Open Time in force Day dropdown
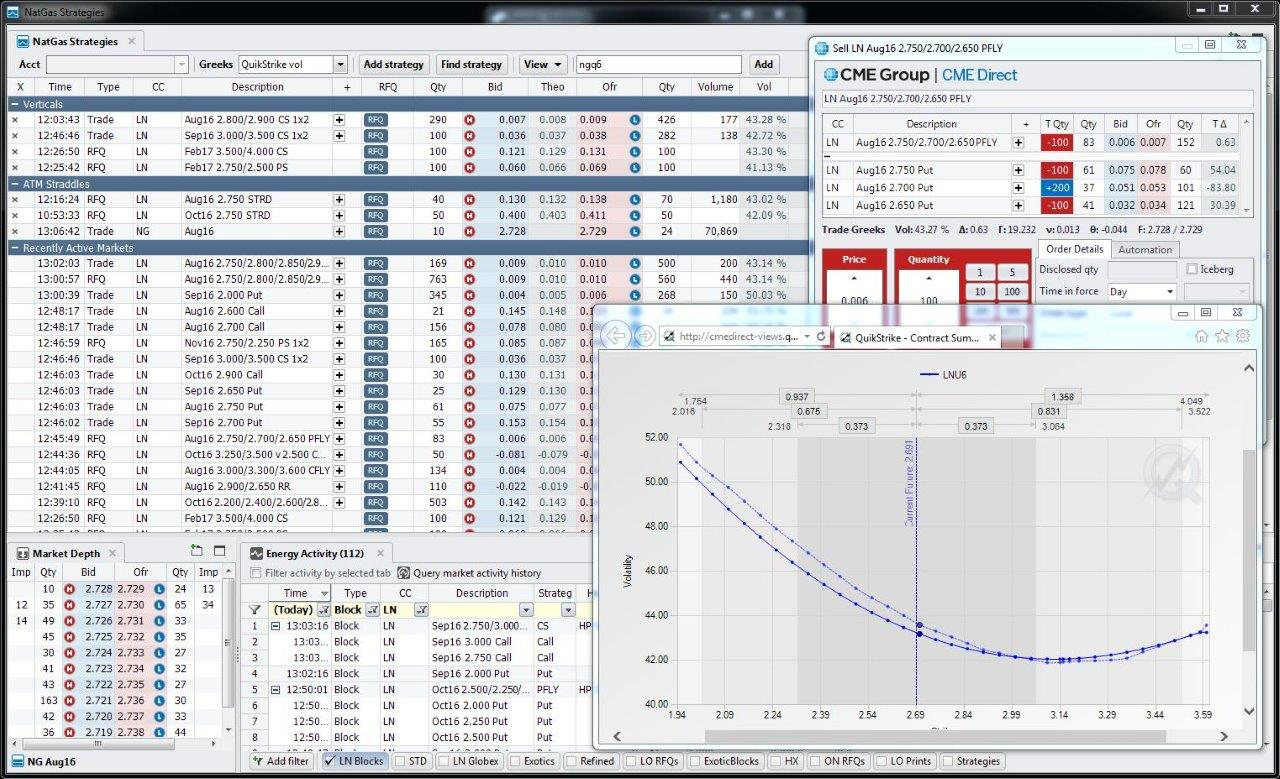 [1169, 291]
